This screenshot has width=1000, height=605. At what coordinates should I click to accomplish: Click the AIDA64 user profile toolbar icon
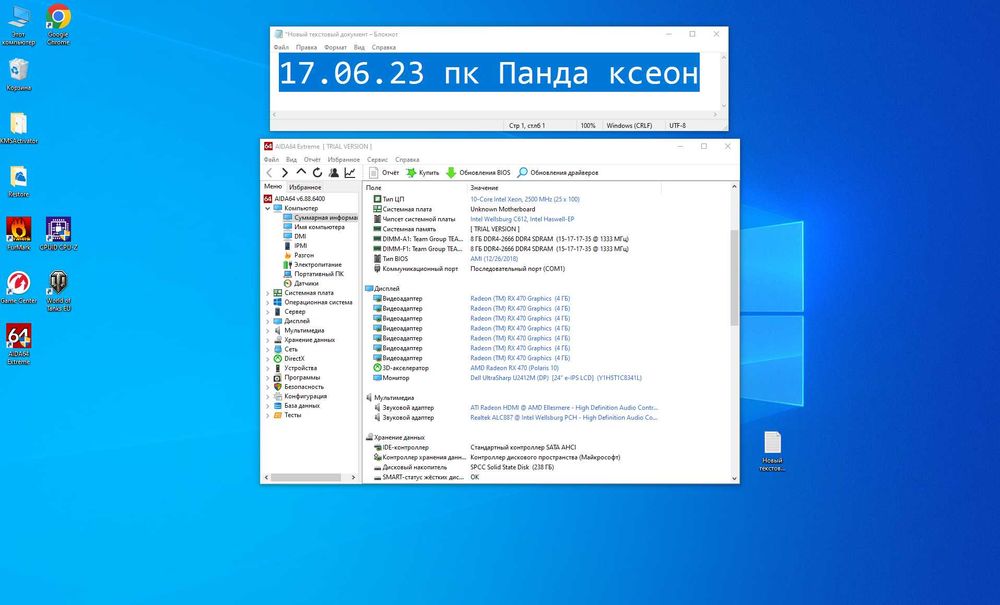point(334,173)
